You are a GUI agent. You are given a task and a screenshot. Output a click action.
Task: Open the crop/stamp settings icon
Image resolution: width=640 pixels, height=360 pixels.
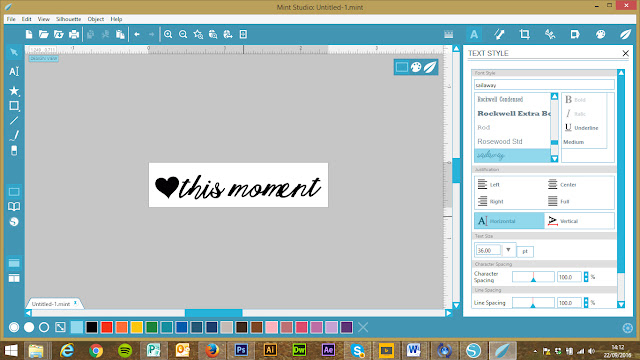[x=524, y=35]
